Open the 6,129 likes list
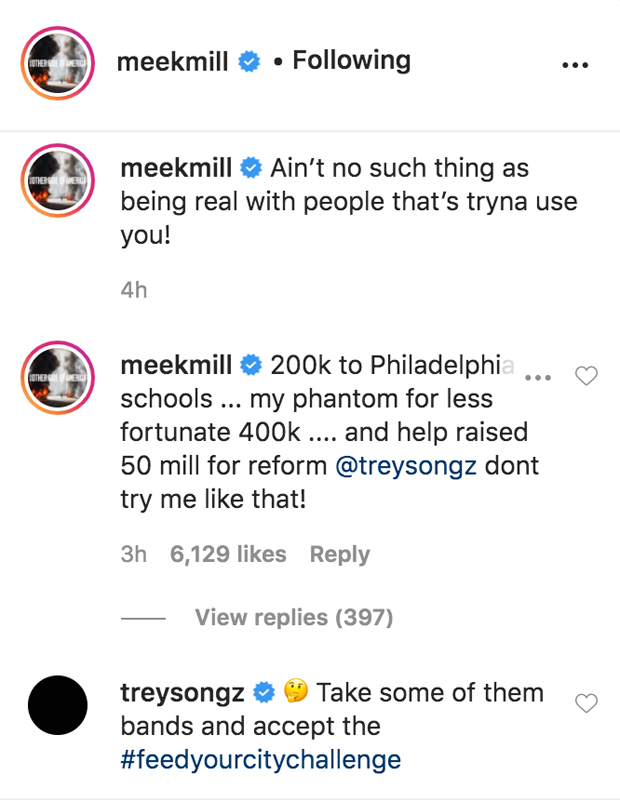 coord(228,554)
